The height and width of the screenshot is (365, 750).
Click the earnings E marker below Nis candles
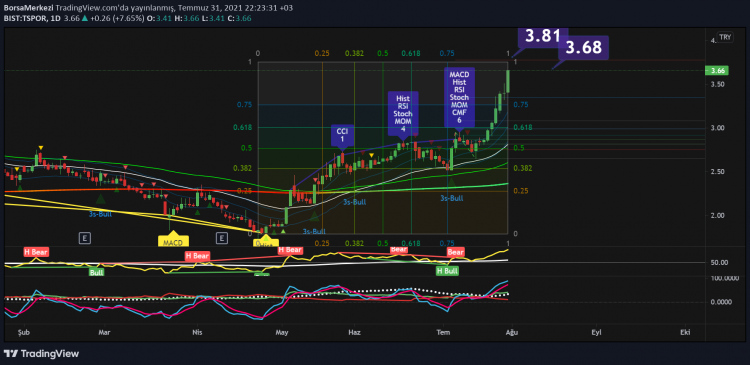(x=221, y=237)
